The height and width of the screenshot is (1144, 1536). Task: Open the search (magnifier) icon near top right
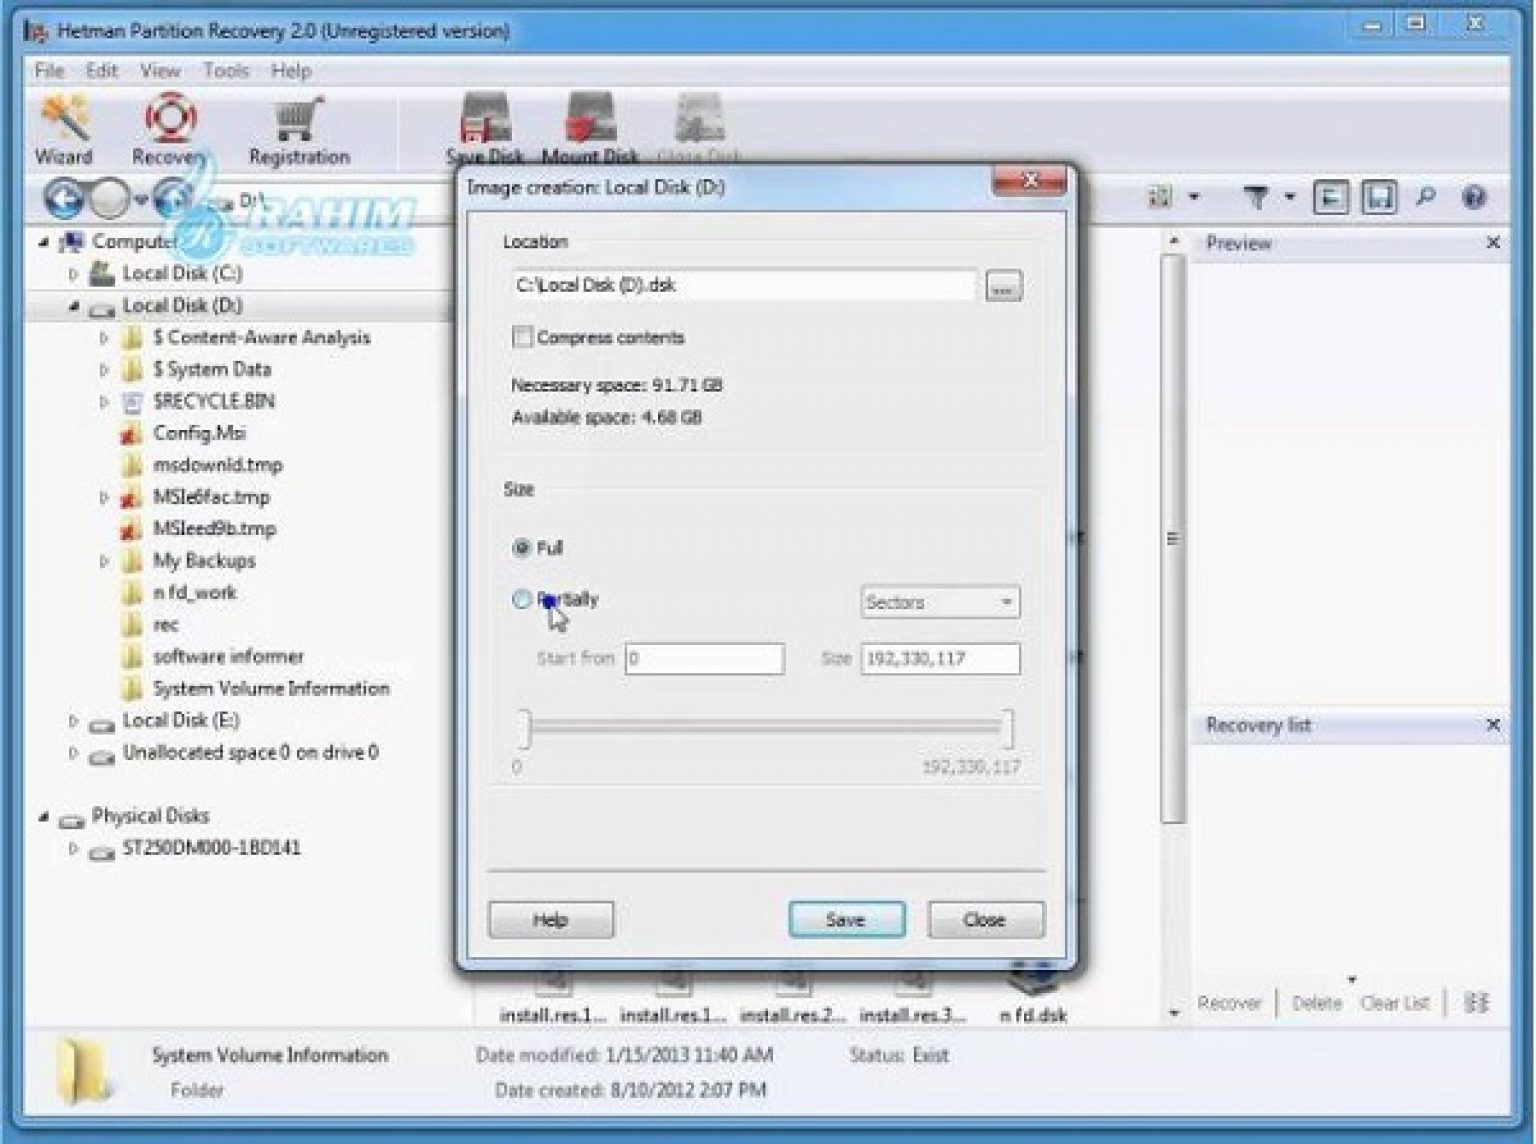click(x=1427, y=197)
